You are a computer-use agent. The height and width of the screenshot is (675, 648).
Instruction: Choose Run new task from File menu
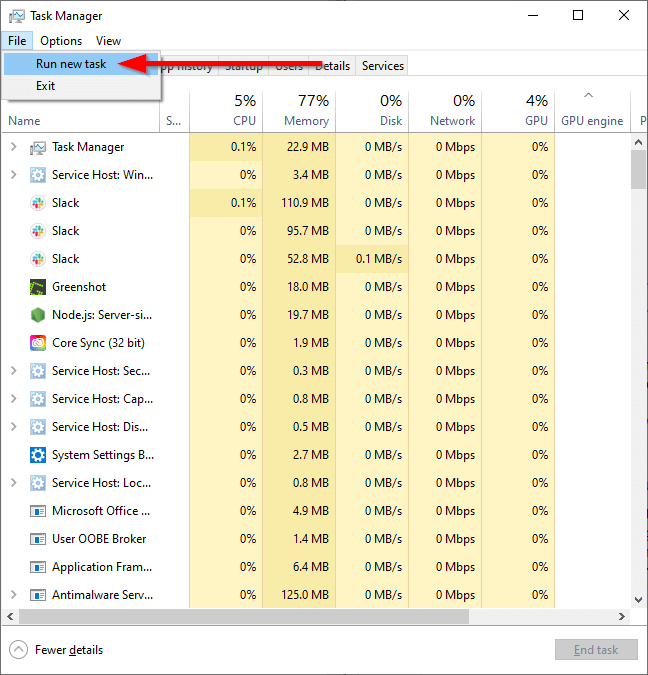coord(81,64)
